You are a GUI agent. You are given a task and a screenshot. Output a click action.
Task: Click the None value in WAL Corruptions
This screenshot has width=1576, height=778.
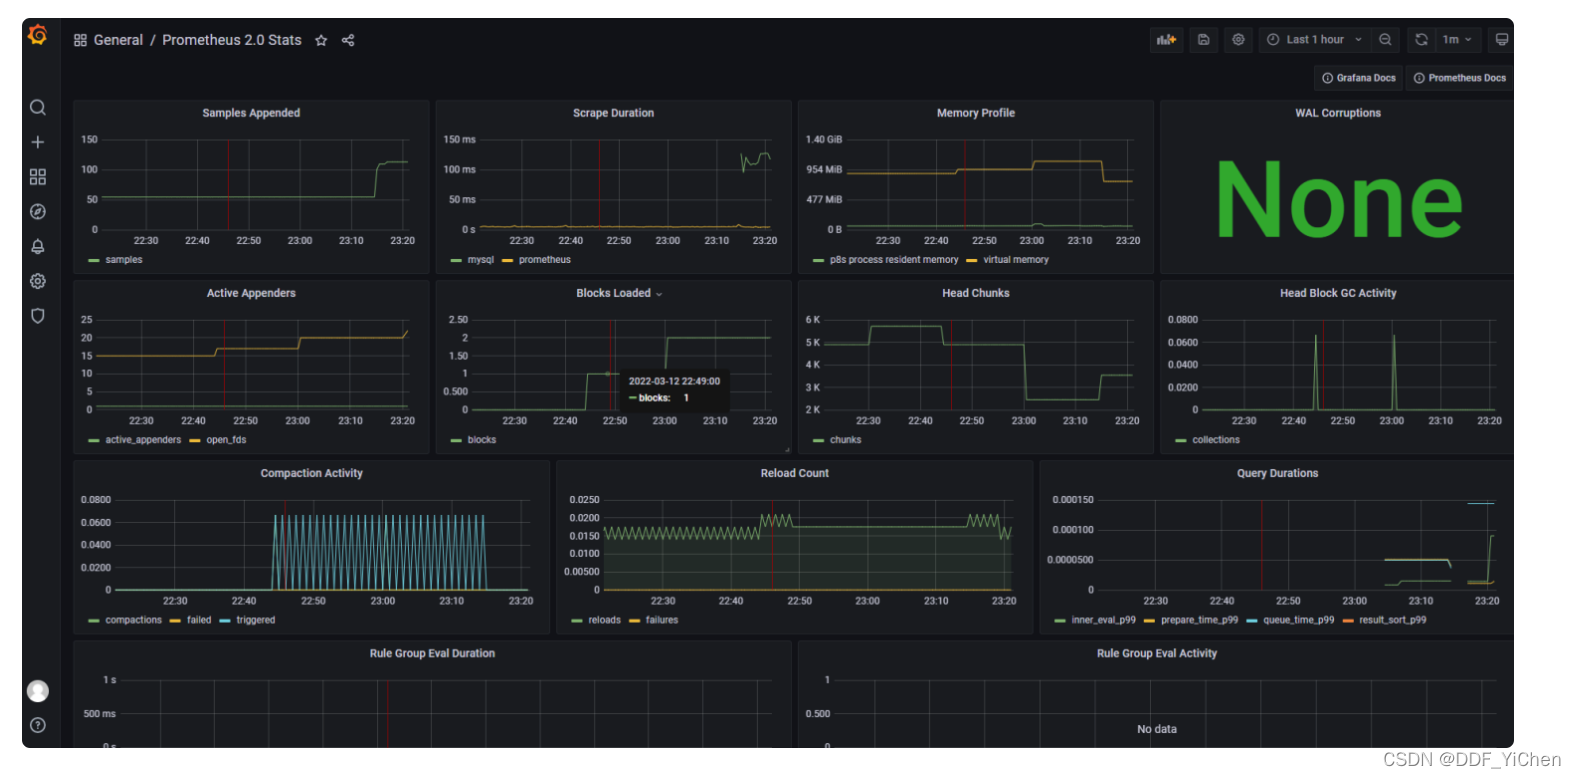[1338, 199]
